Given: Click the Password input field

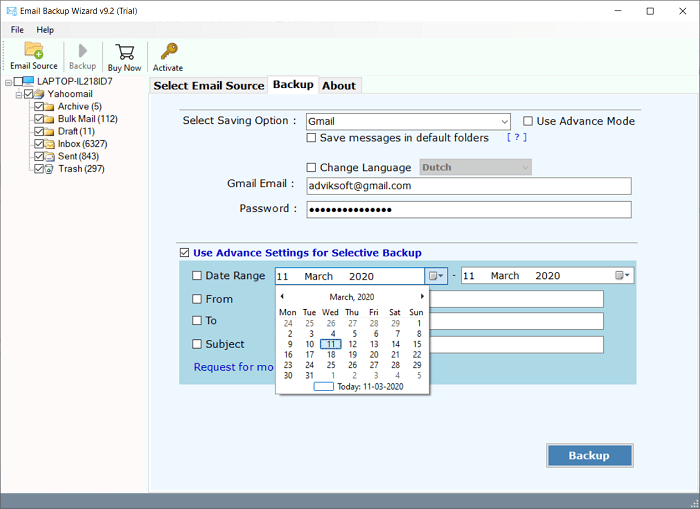Looking at the screenshot, I should [x=469, y=209].
